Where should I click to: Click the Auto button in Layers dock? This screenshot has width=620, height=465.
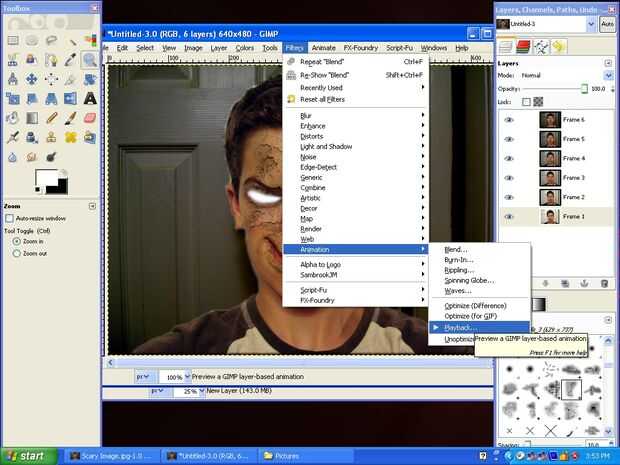coord(607,24)
